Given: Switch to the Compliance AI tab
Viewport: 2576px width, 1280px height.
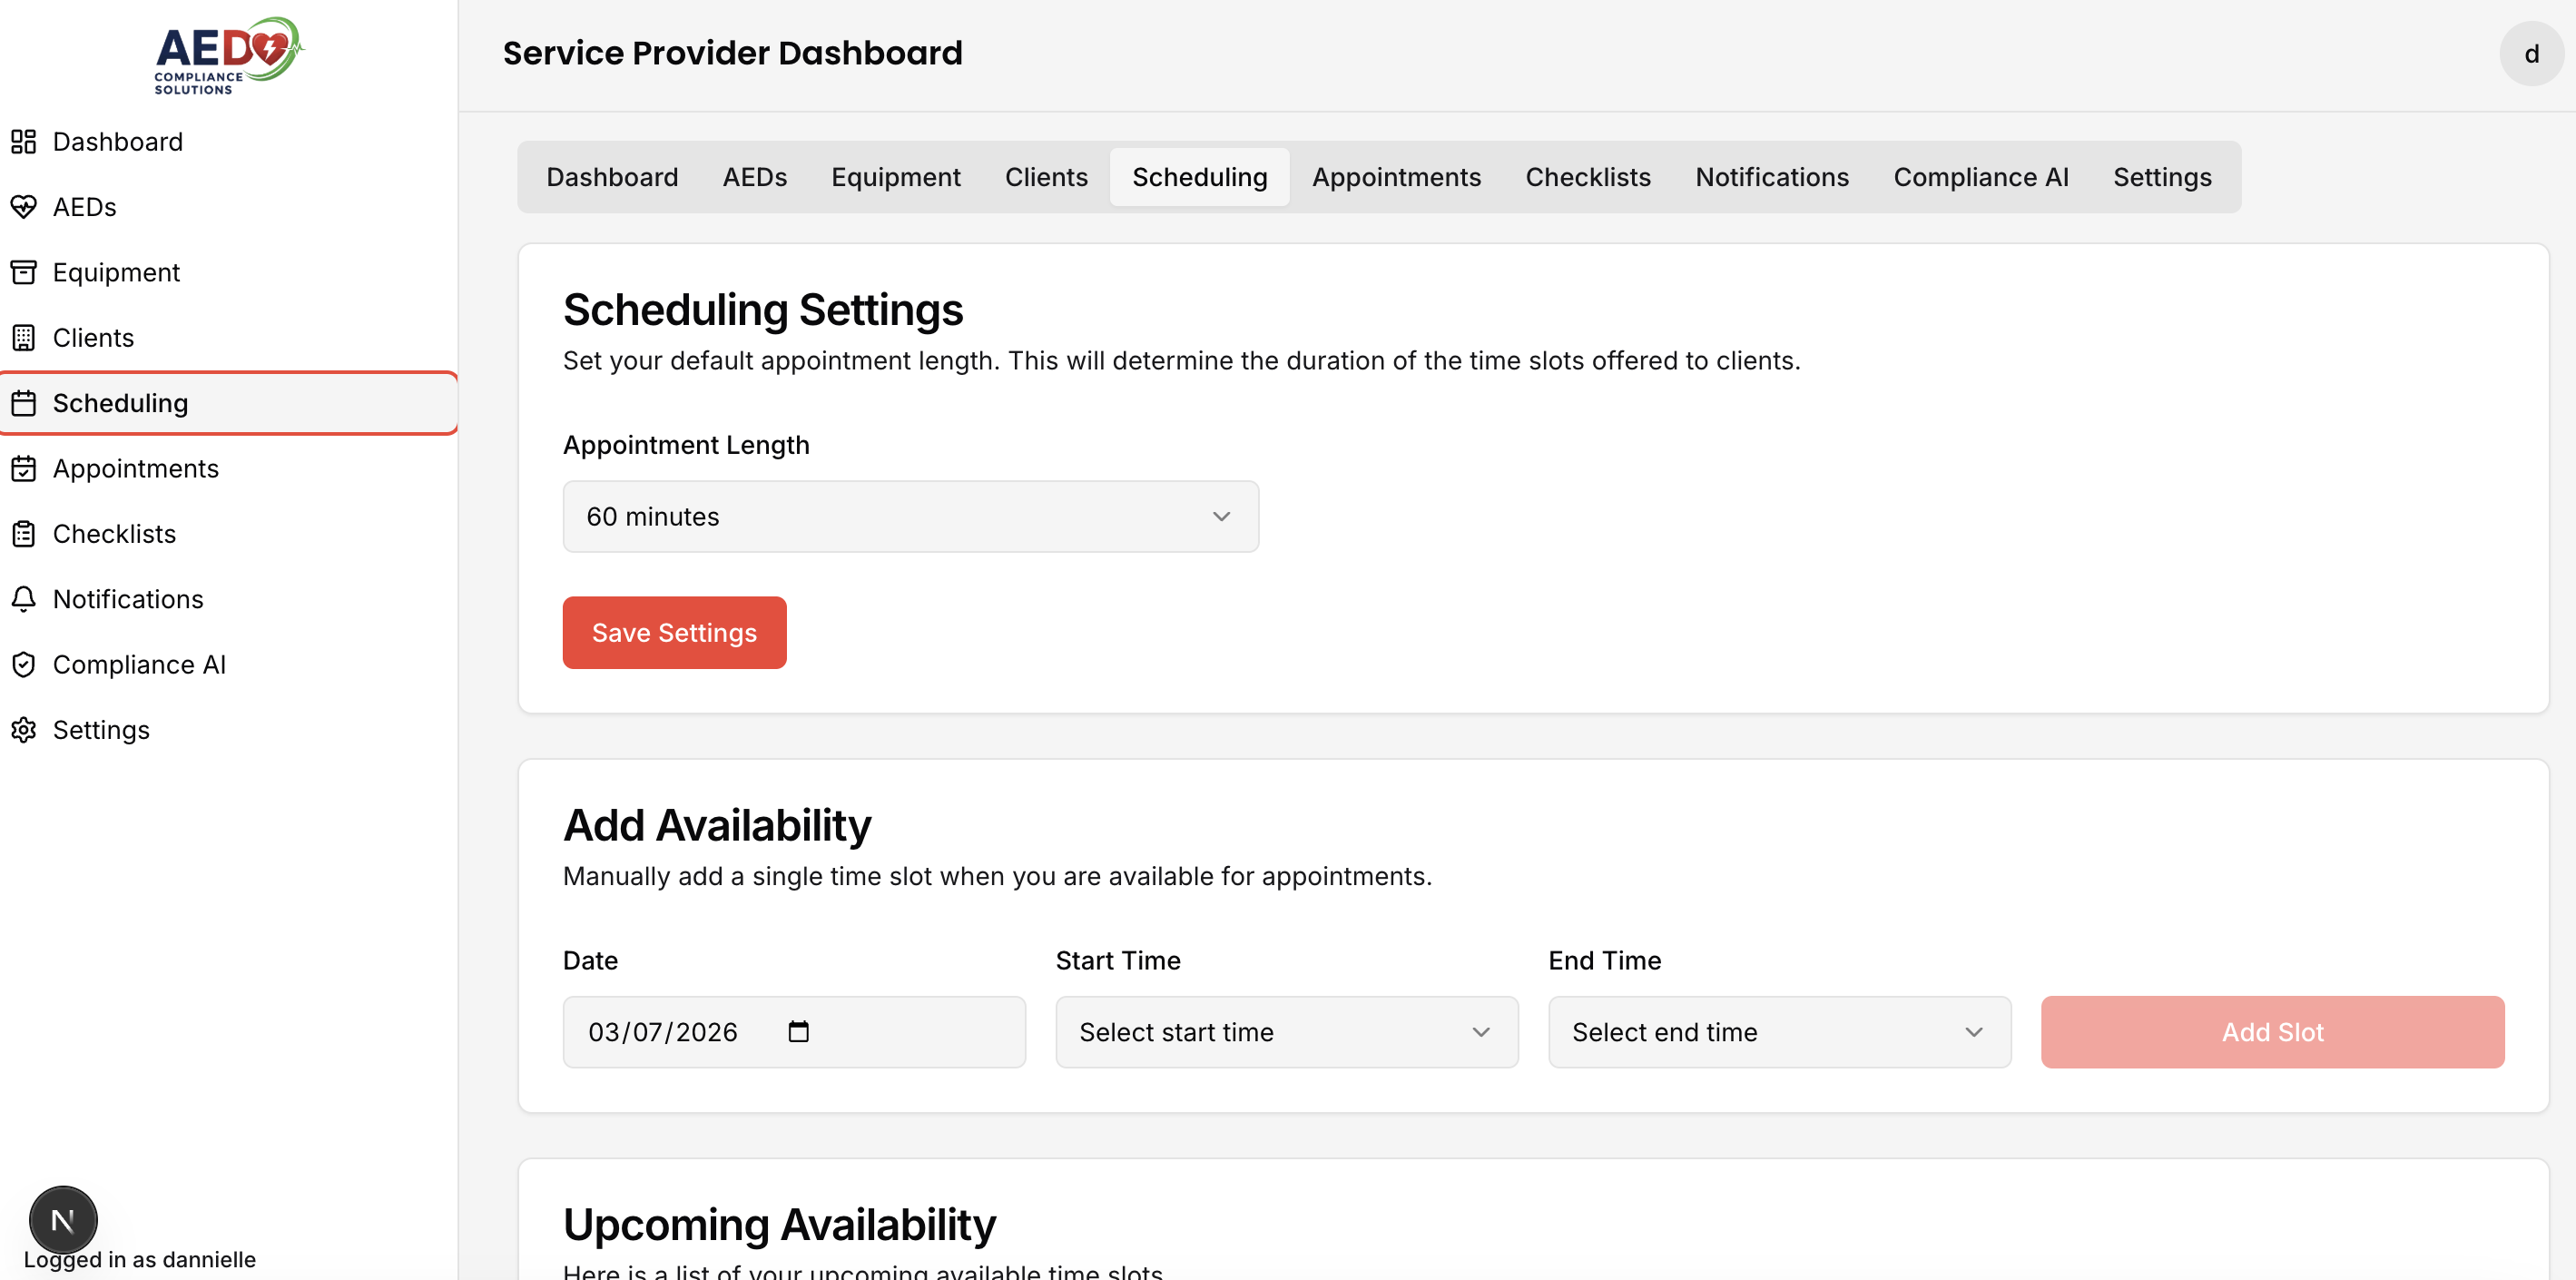Looking at the screenshot, I should point(1980,177).
